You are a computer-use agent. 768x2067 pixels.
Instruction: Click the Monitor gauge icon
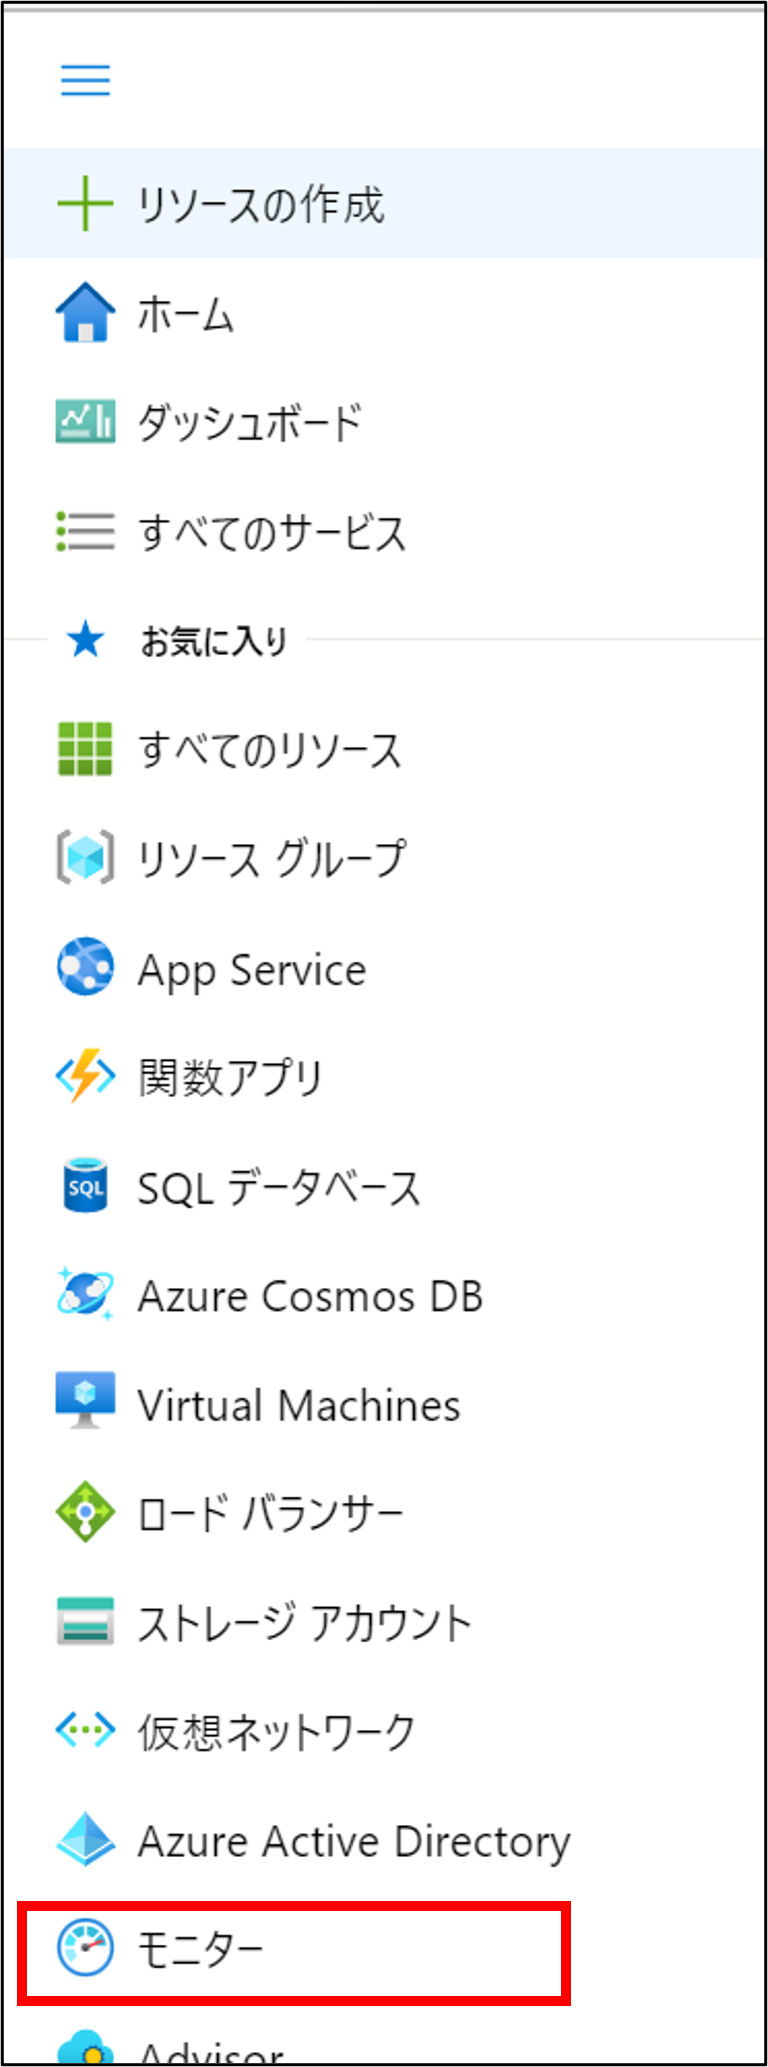click(85, 1949)
